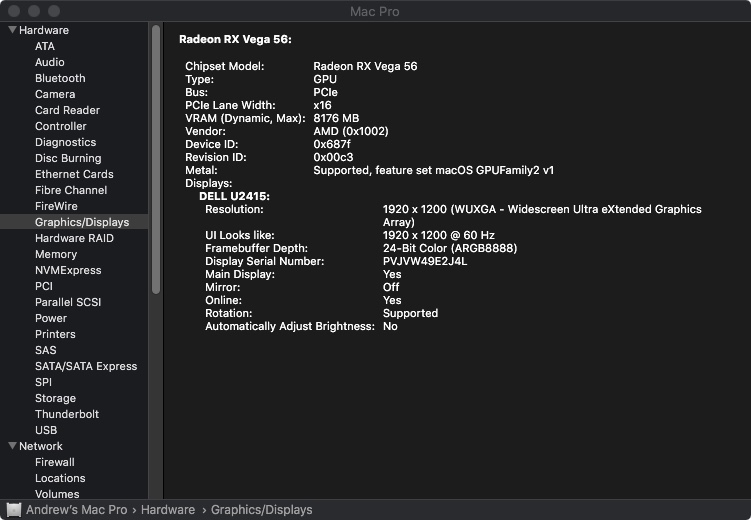The width and height of the screenshot is (751, 520).
Task: Open the Hardware RAID entry
Action: coord(74,238)
